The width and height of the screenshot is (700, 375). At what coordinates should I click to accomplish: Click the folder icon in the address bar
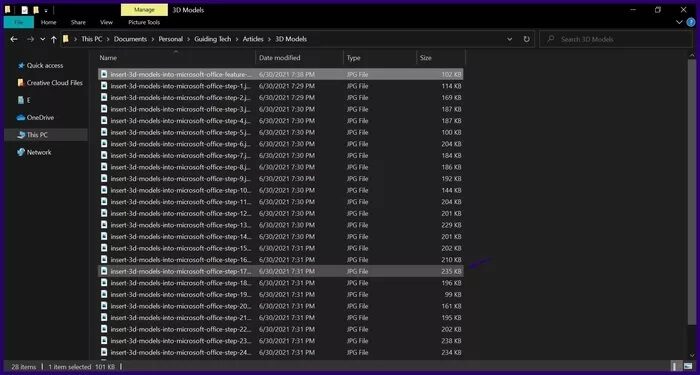click(x=66, y=39)
